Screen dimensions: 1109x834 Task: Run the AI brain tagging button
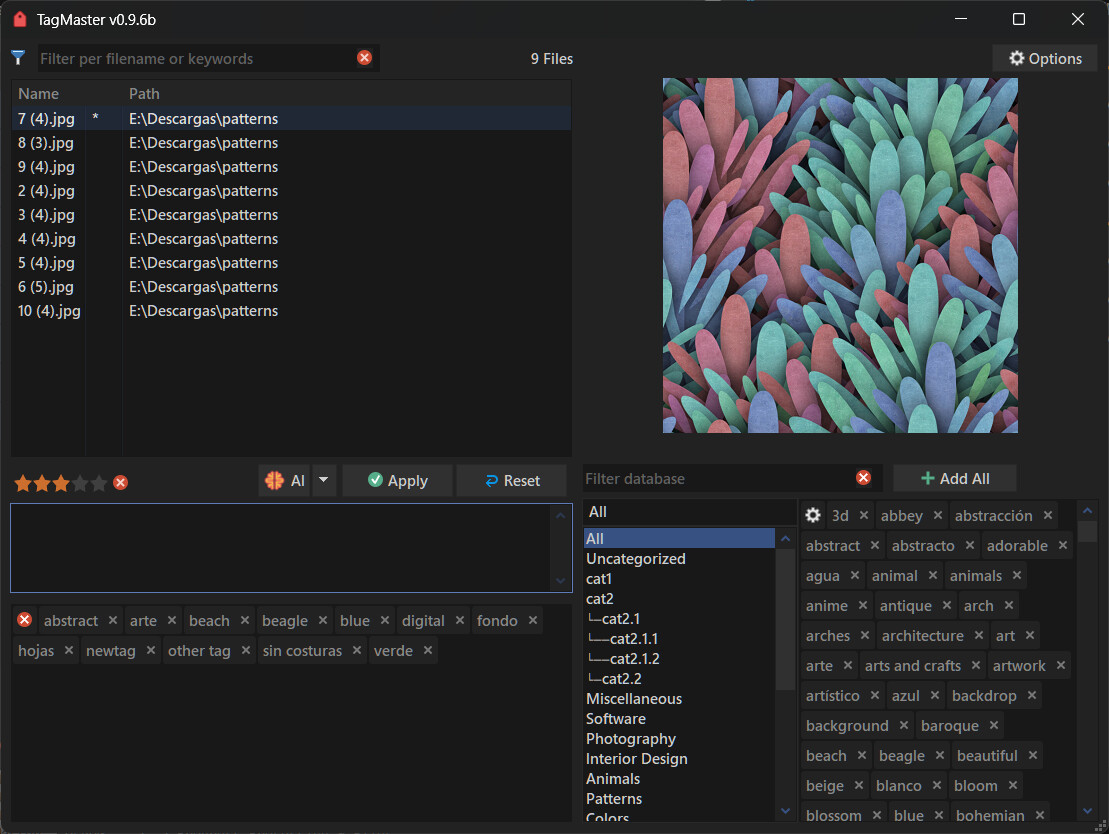285,481
